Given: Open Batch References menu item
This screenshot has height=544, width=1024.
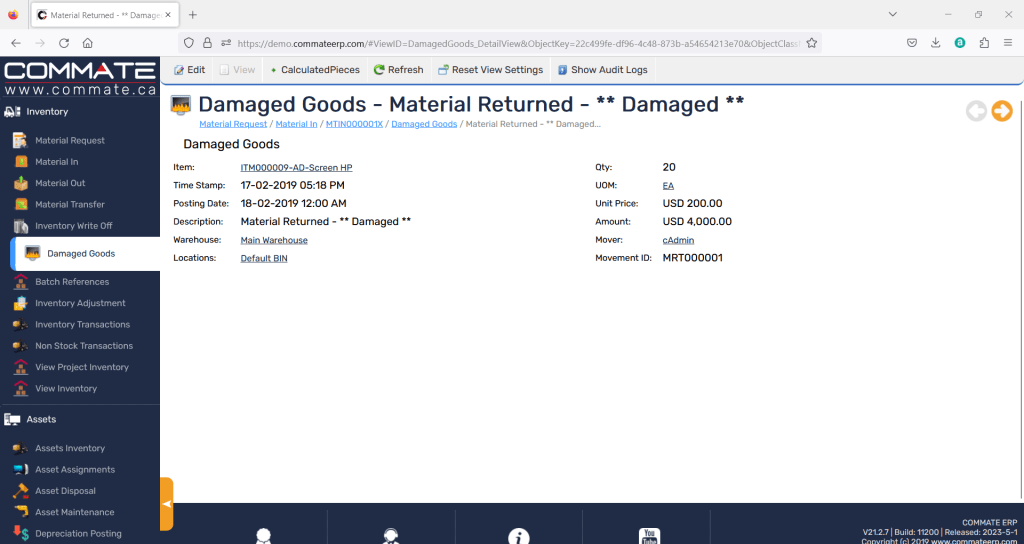Looking at the screenshot, I should (72, 282).
